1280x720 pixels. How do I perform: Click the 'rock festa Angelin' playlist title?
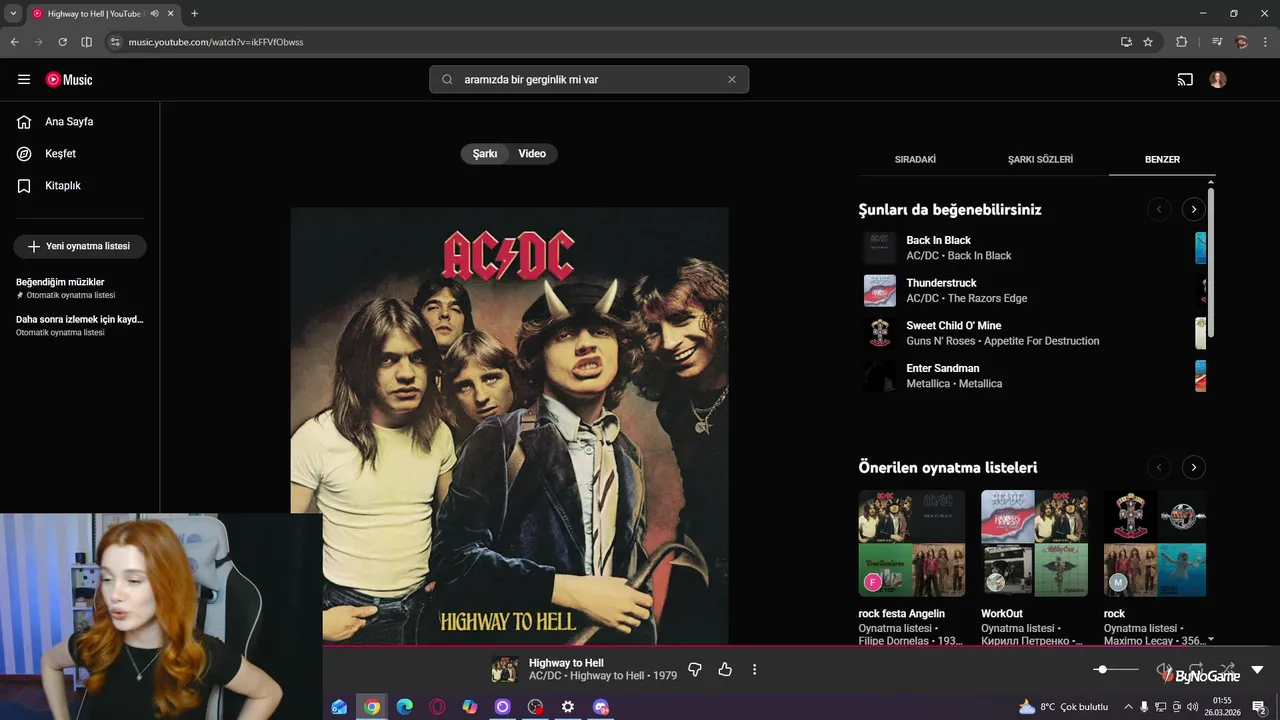[901, 614]
